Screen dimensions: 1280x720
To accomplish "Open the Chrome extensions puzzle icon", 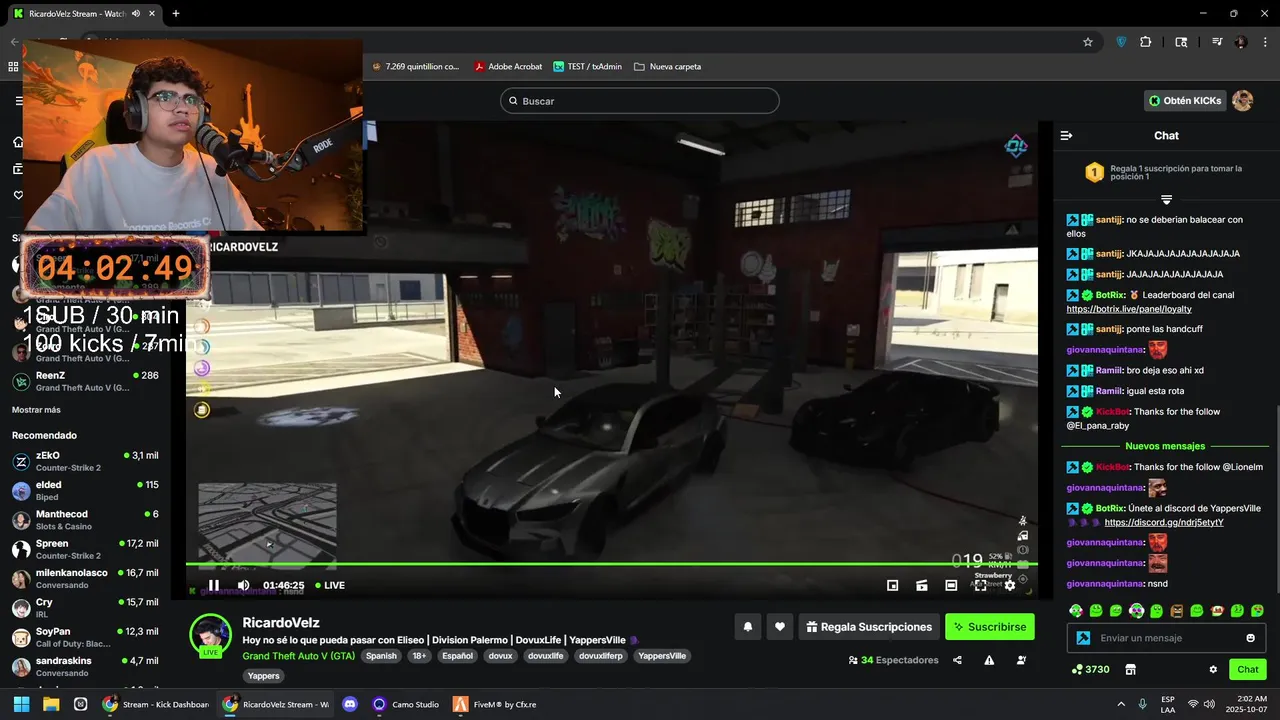I will 1146,42.
